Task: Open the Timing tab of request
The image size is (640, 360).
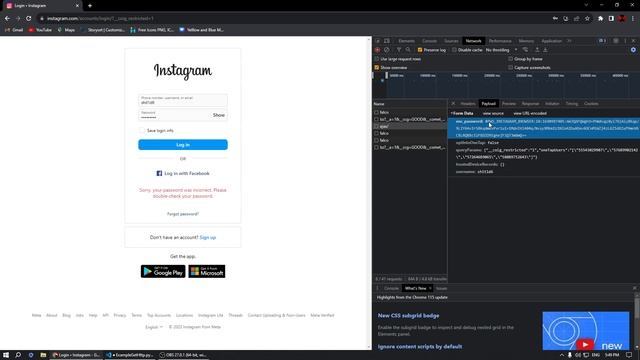Action: click(x=572, y=104)
